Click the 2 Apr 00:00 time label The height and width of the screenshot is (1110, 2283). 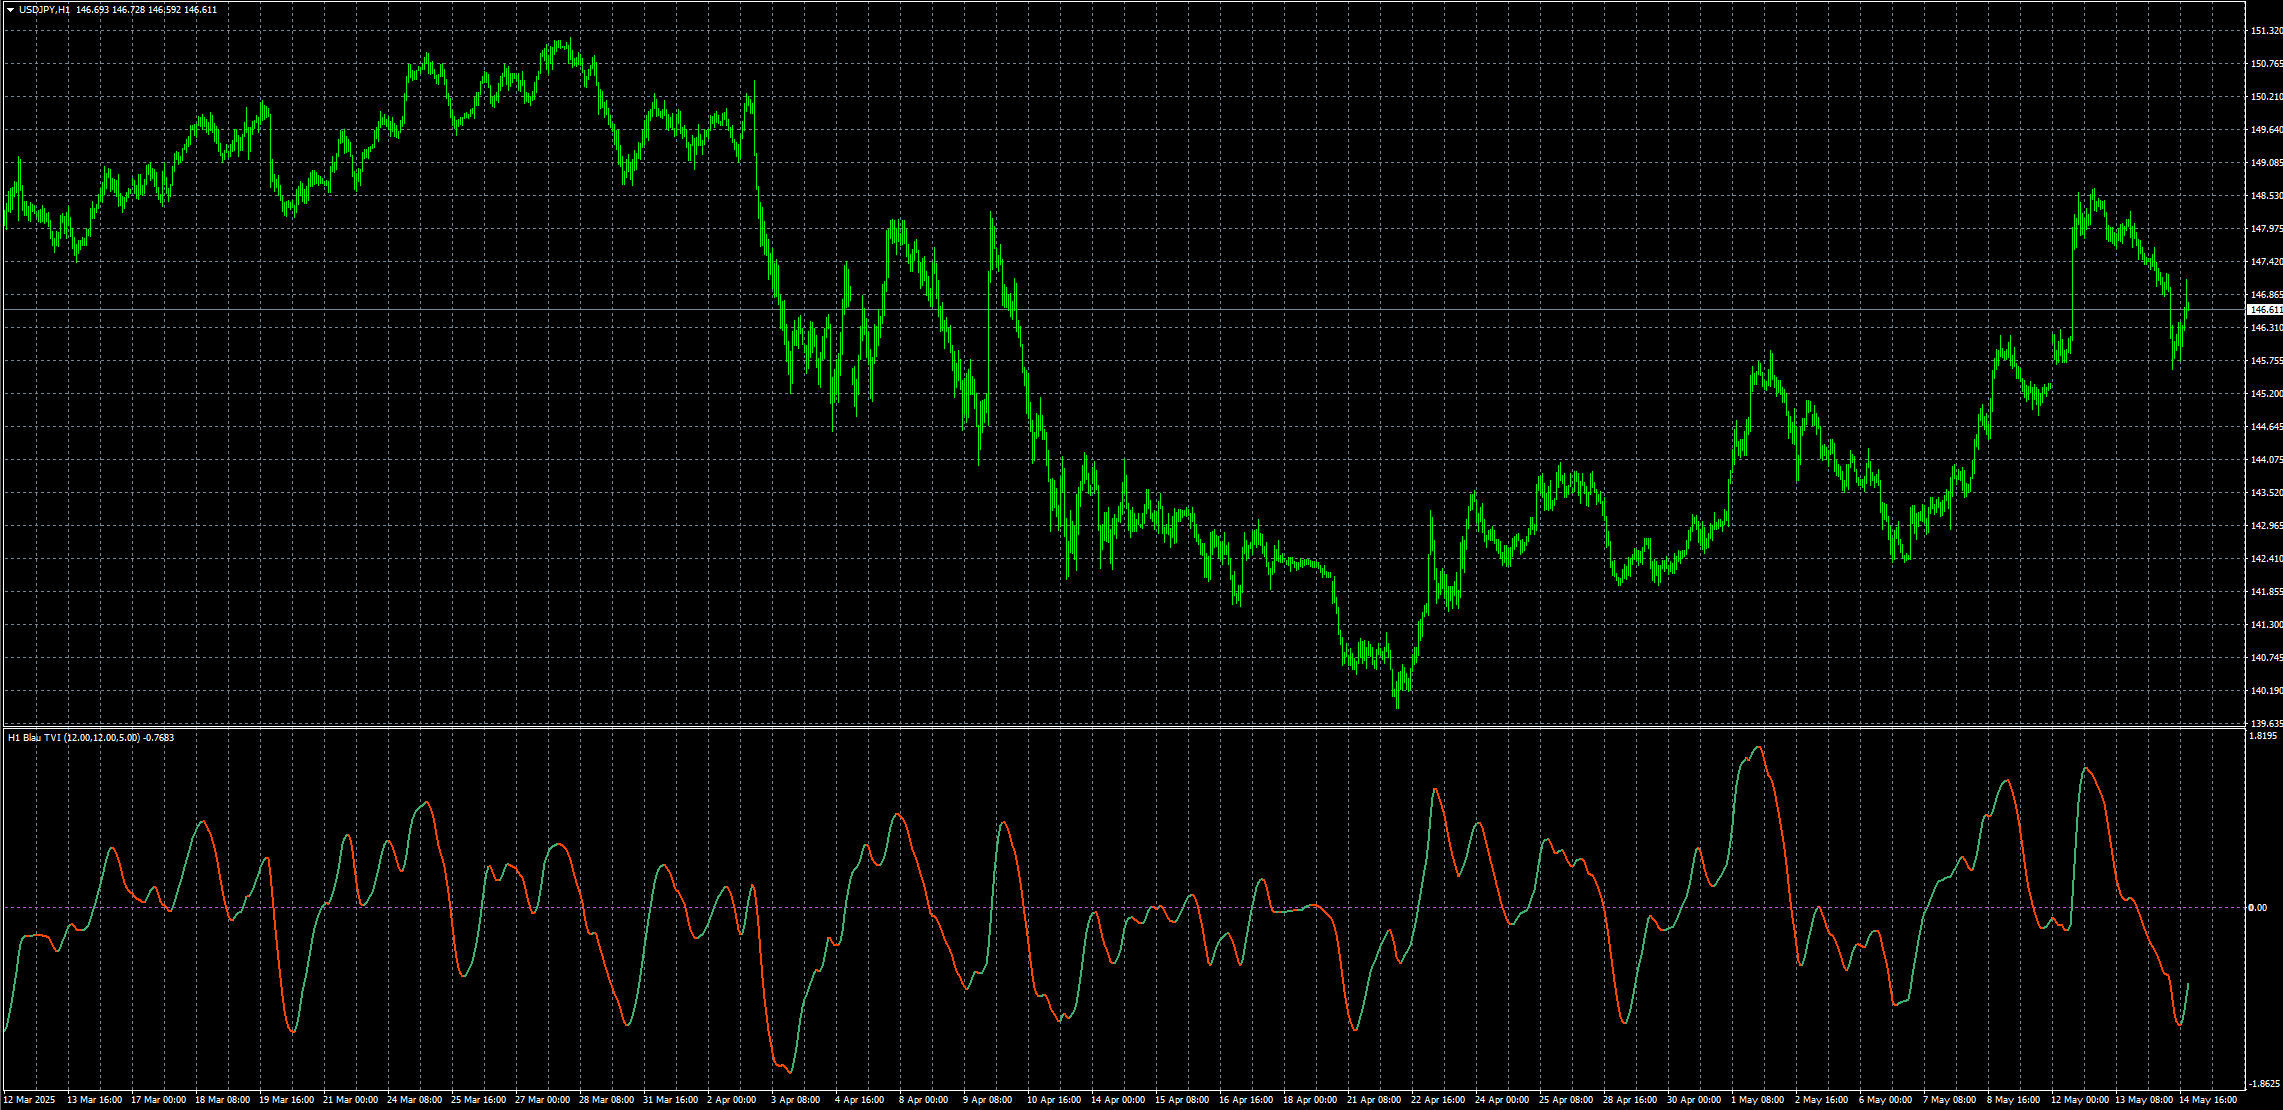click(732, 1100)
